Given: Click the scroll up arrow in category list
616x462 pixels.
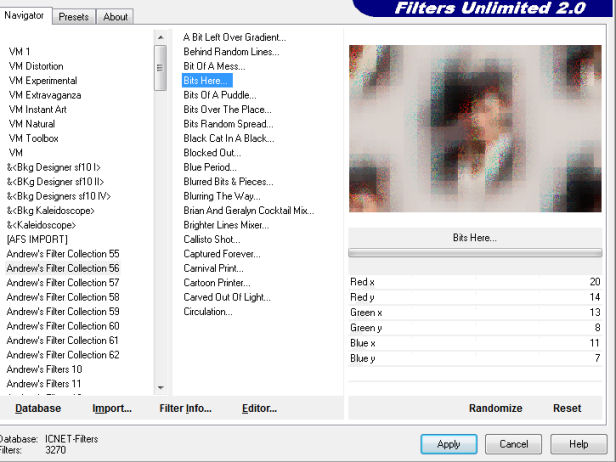Looking at the screenshot, I should [x=160, y=38].
